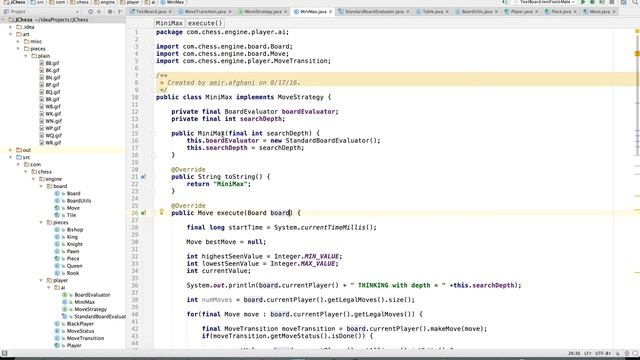Switch to the BoardUtils.java tab
Screen dimensions: 640x360
(x=476, y=12)
